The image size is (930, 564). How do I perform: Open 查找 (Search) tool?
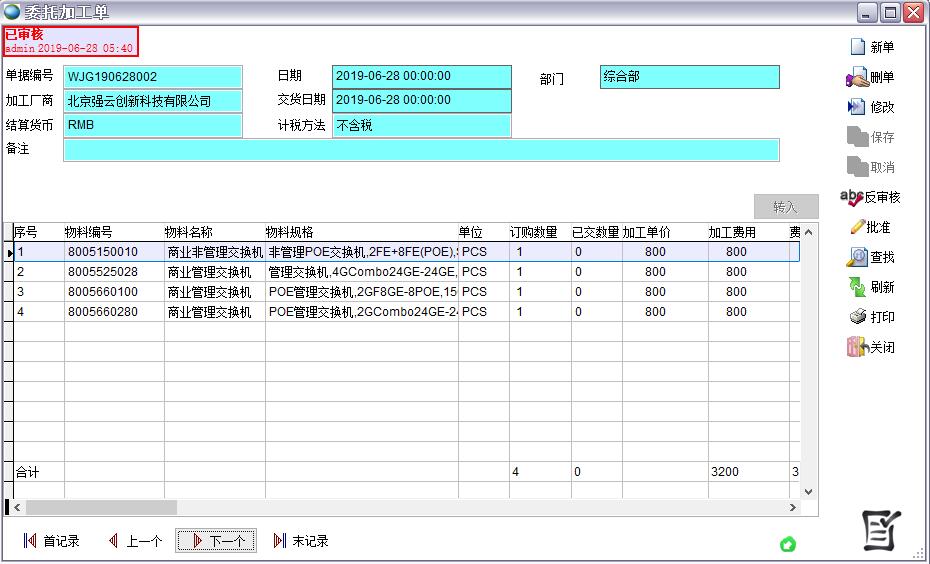coord(857,257)
